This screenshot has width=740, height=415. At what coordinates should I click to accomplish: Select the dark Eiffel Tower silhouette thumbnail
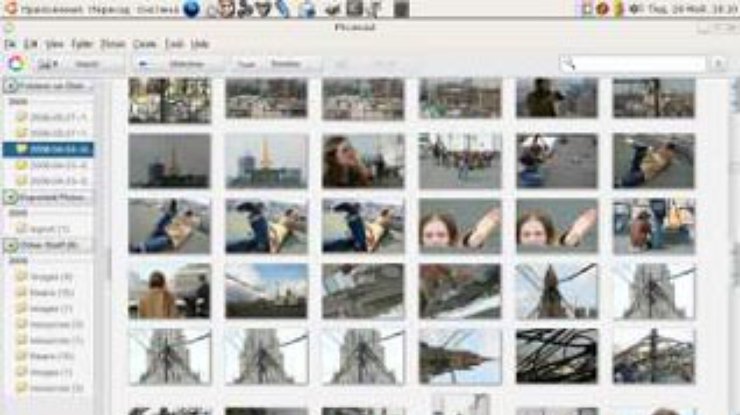click(170, 161)
